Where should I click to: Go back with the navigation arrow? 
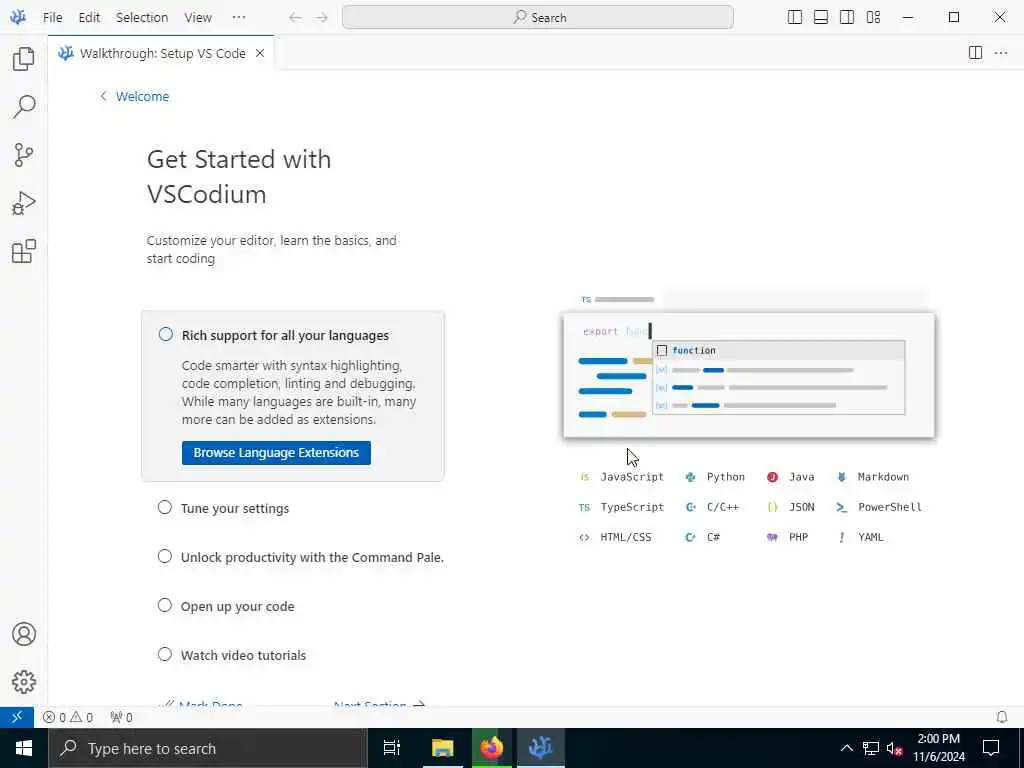tap(295, 18)
